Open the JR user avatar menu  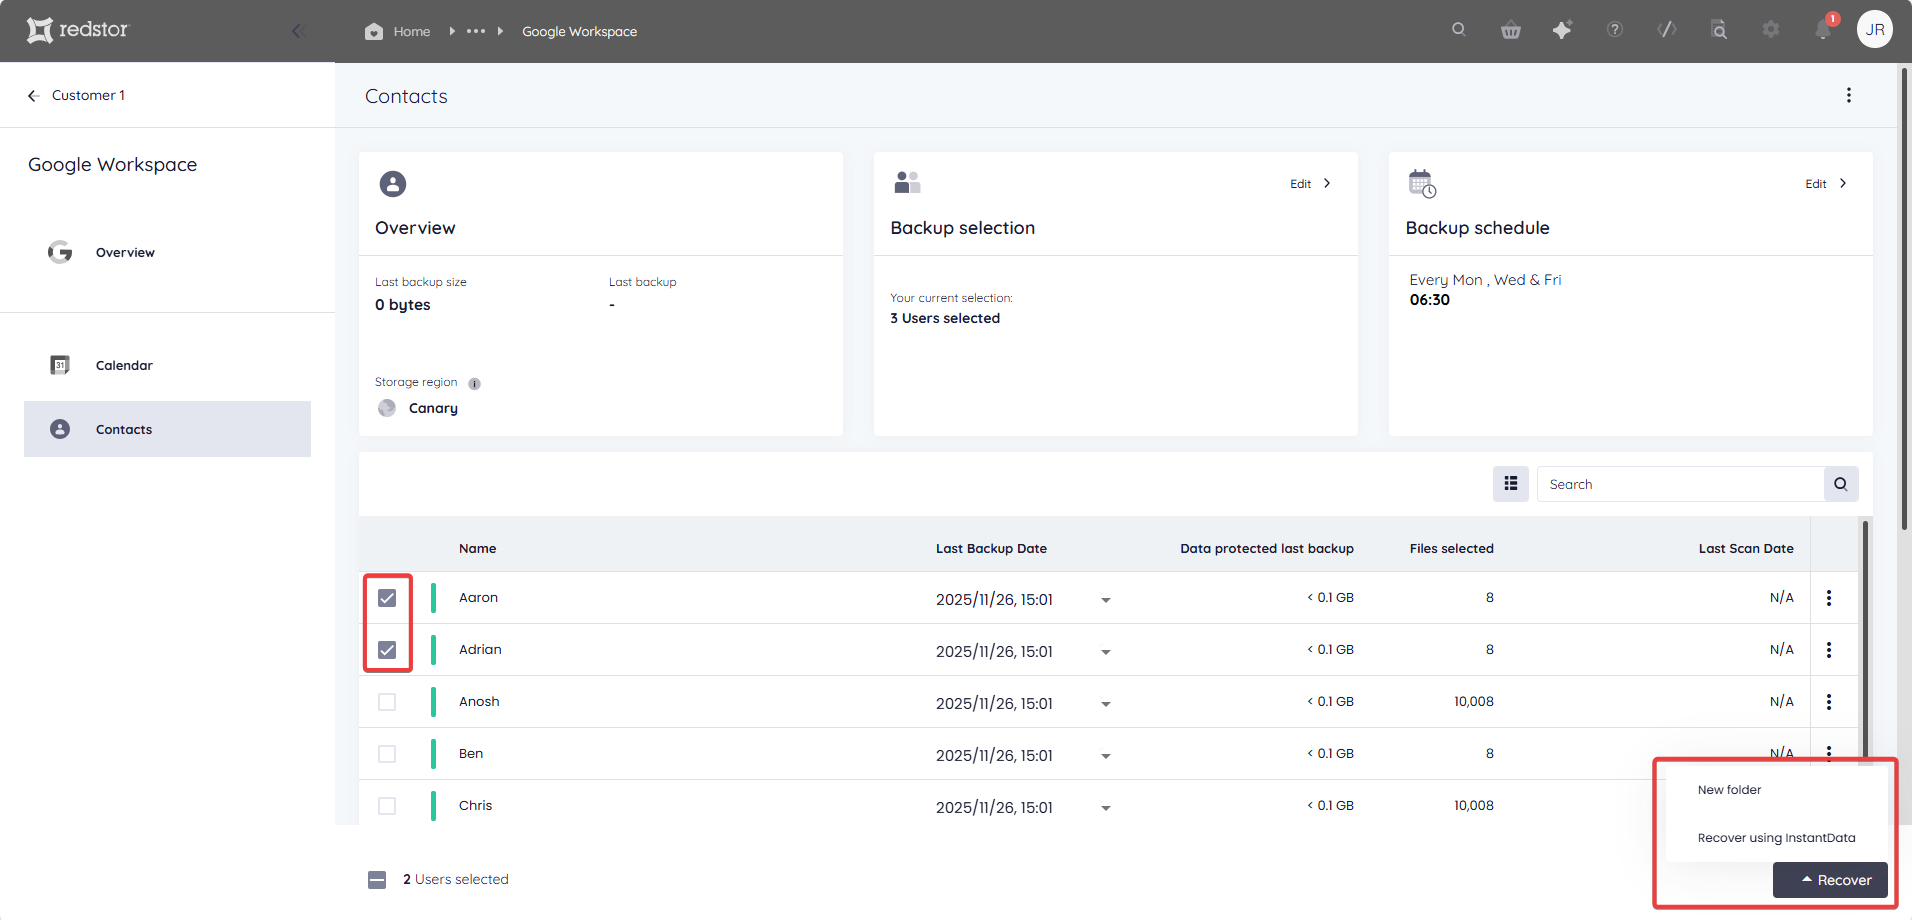pos(1875,29)
